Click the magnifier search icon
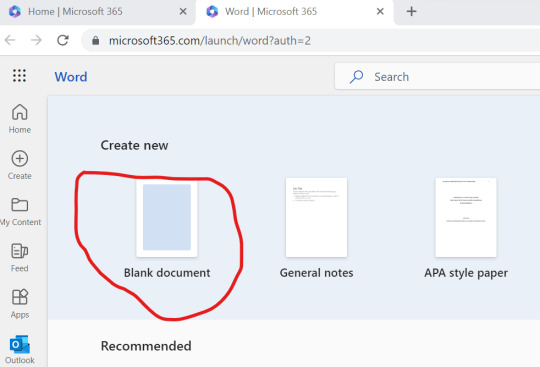 coord(356,76)
